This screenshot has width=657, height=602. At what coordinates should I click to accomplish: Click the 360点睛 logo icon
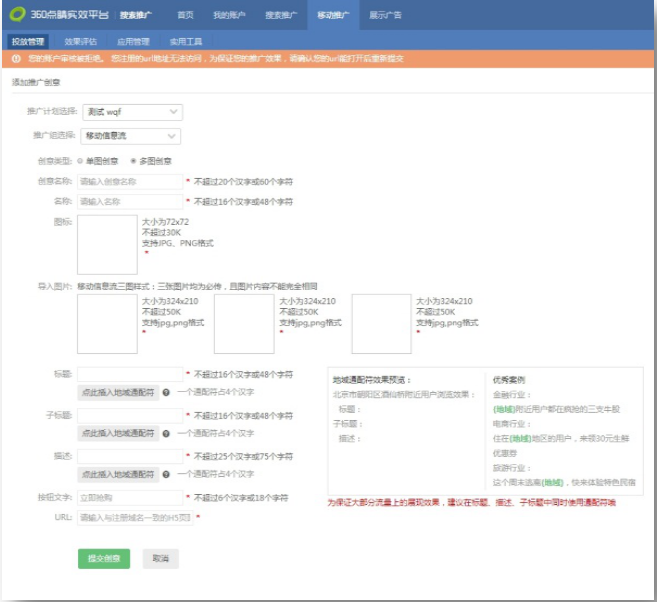16,15
